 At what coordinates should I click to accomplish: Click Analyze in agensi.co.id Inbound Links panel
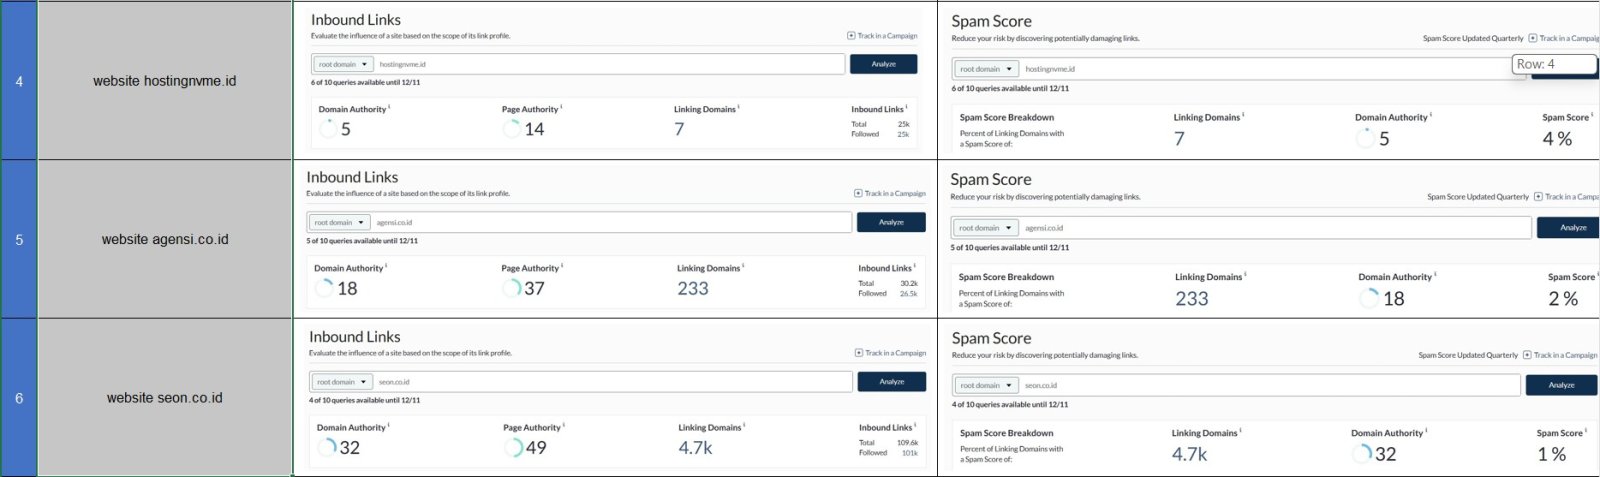[x=891, y=222]
